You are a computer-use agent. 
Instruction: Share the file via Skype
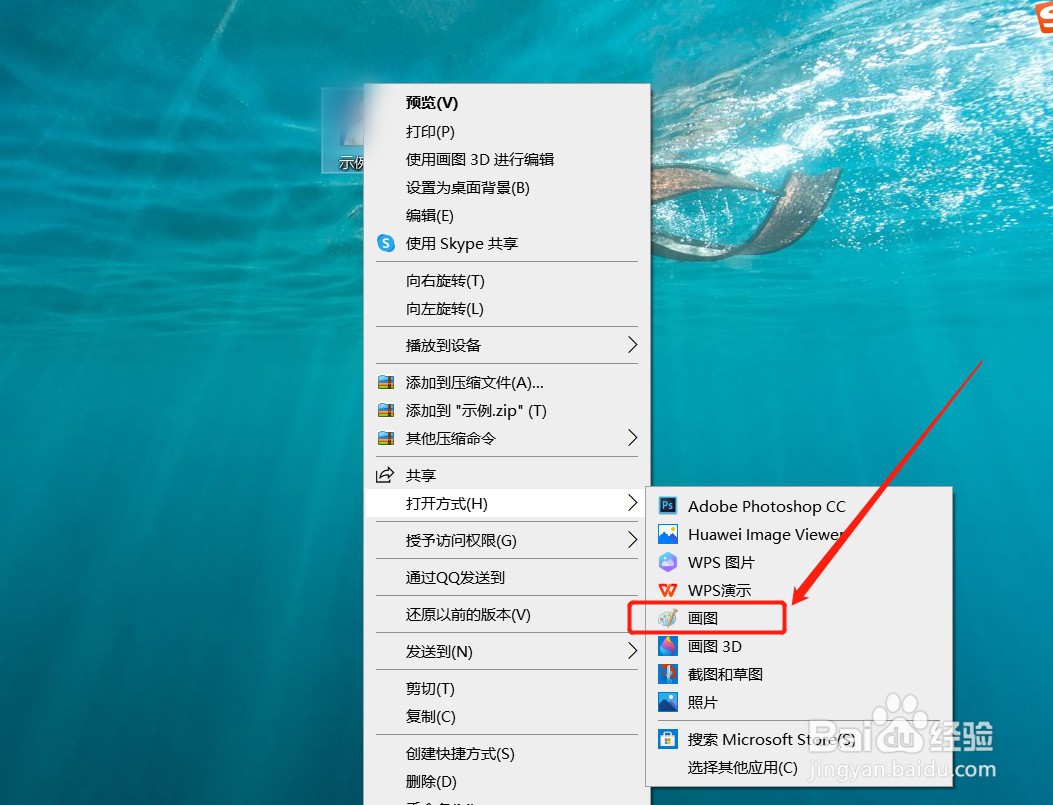pos(468,243)
